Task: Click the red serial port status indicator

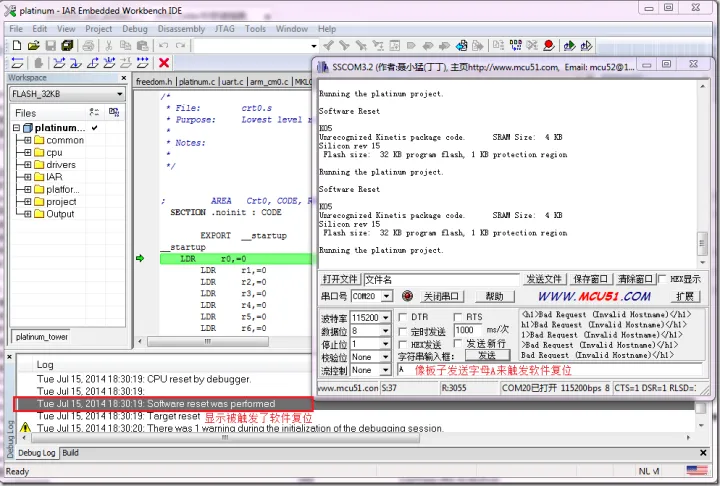Action: [x=407, y=296]
